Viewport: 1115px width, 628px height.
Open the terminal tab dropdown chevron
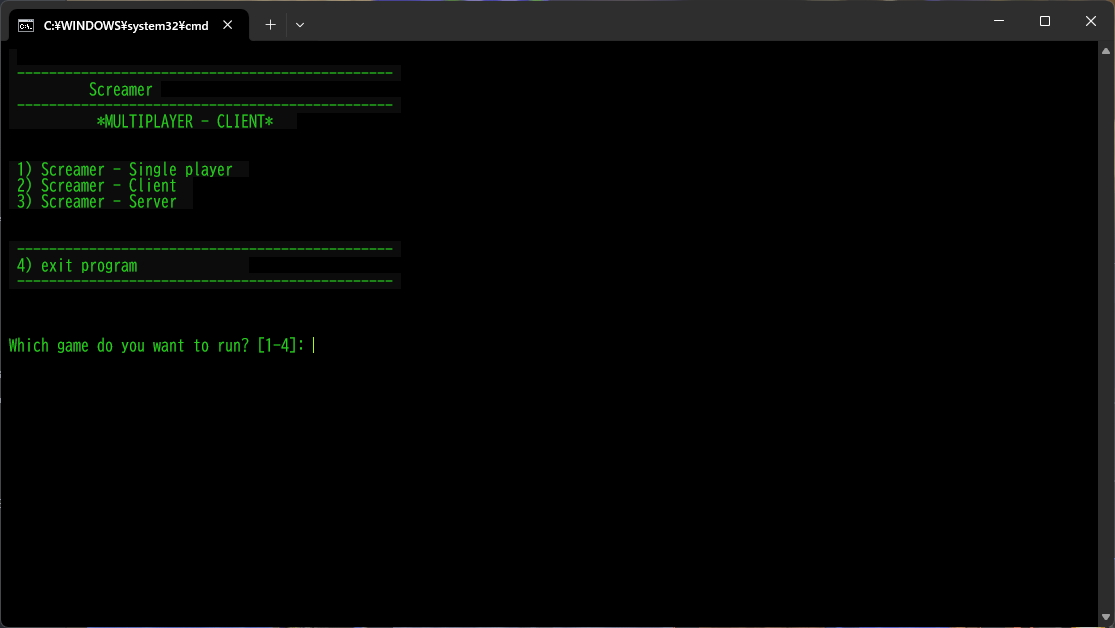[x=300, y=24]
